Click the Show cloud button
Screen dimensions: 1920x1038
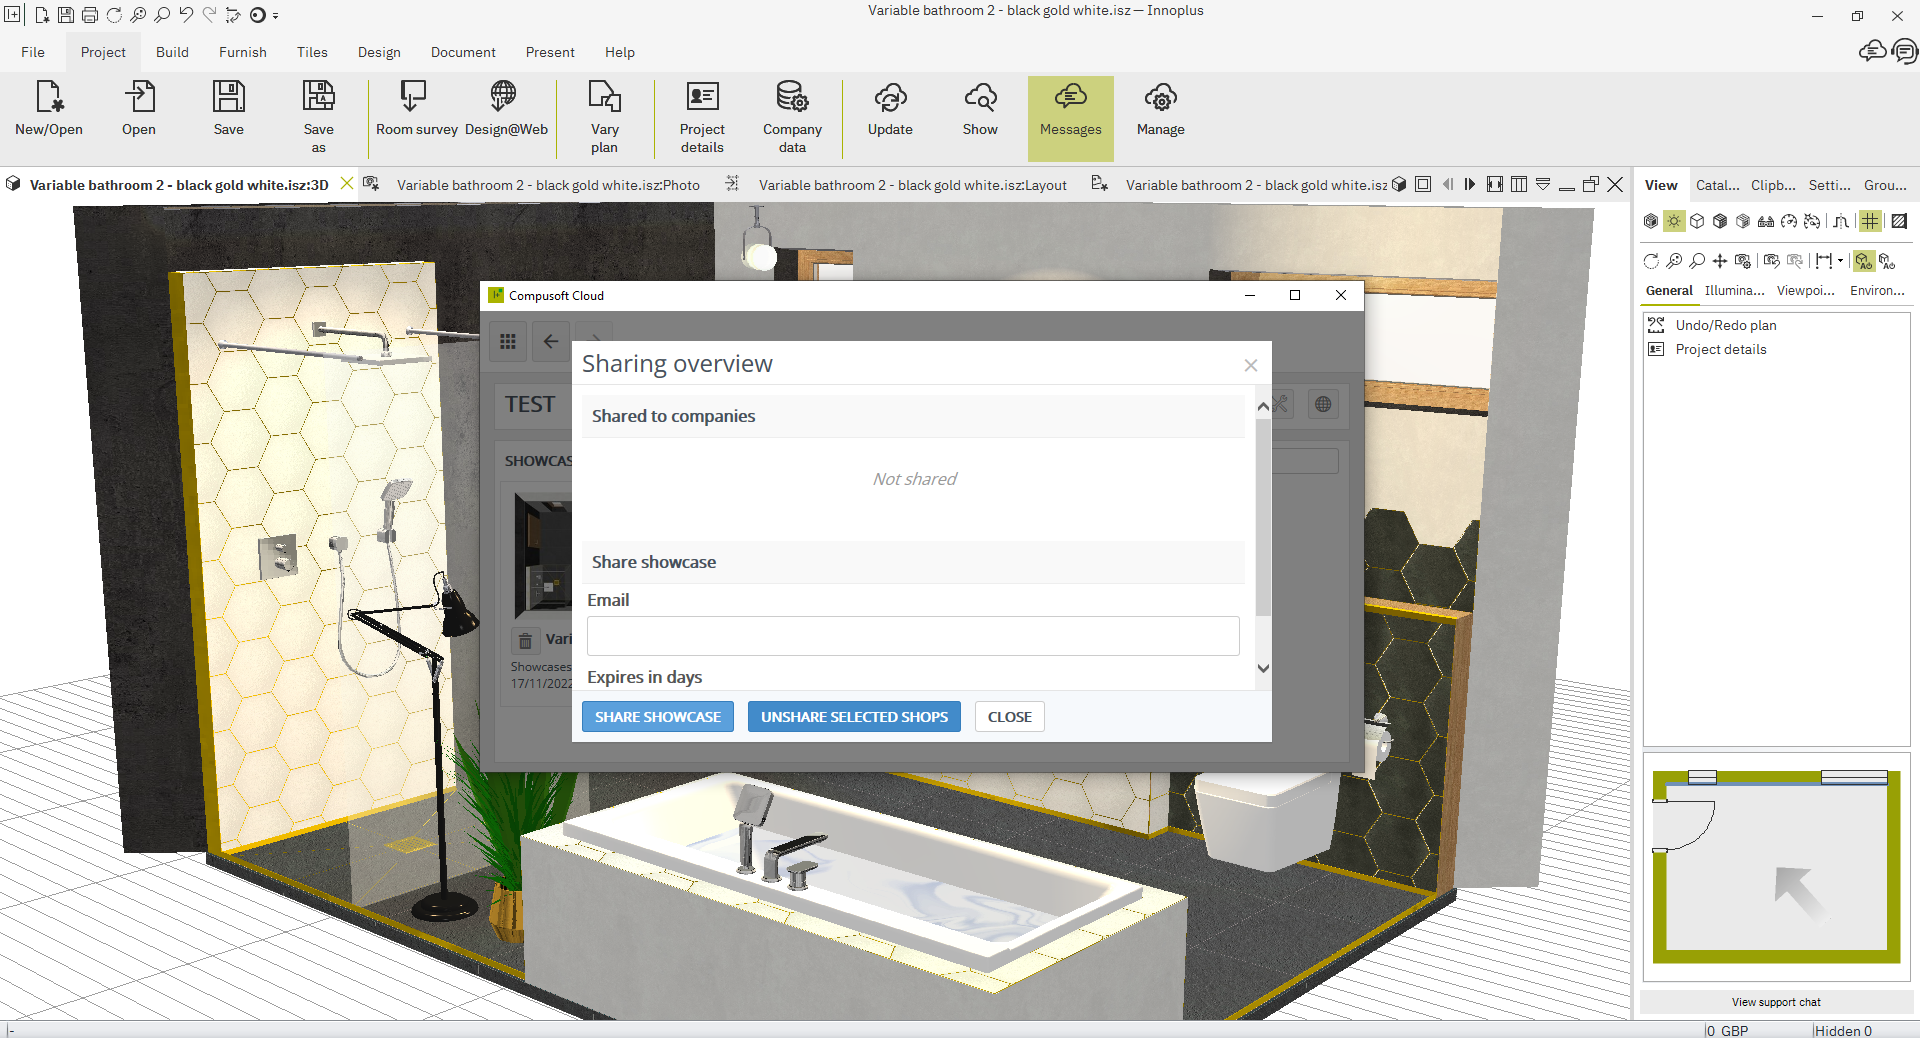[980, 110]
